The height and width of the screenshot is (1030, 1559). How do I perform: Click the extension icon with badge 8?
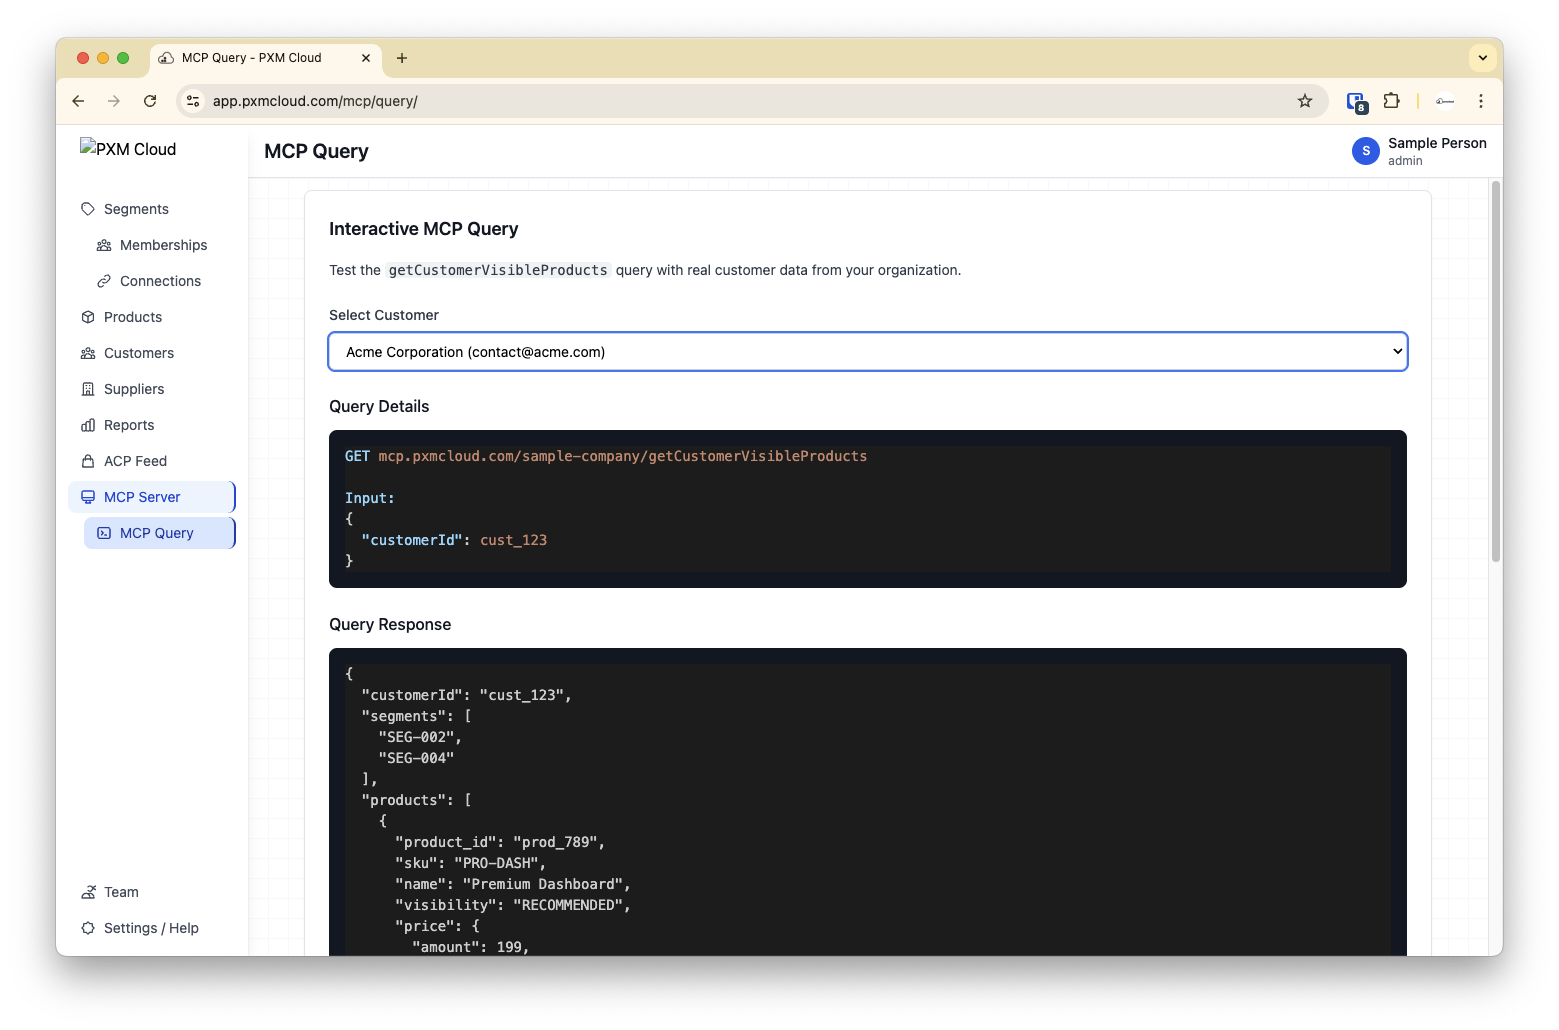[1356, 101]
